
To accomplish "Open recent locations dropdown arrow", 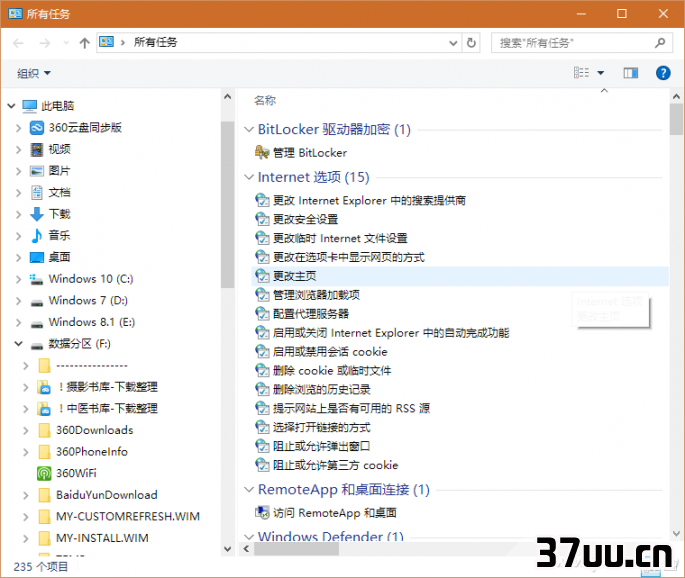I will coord(66,43).
